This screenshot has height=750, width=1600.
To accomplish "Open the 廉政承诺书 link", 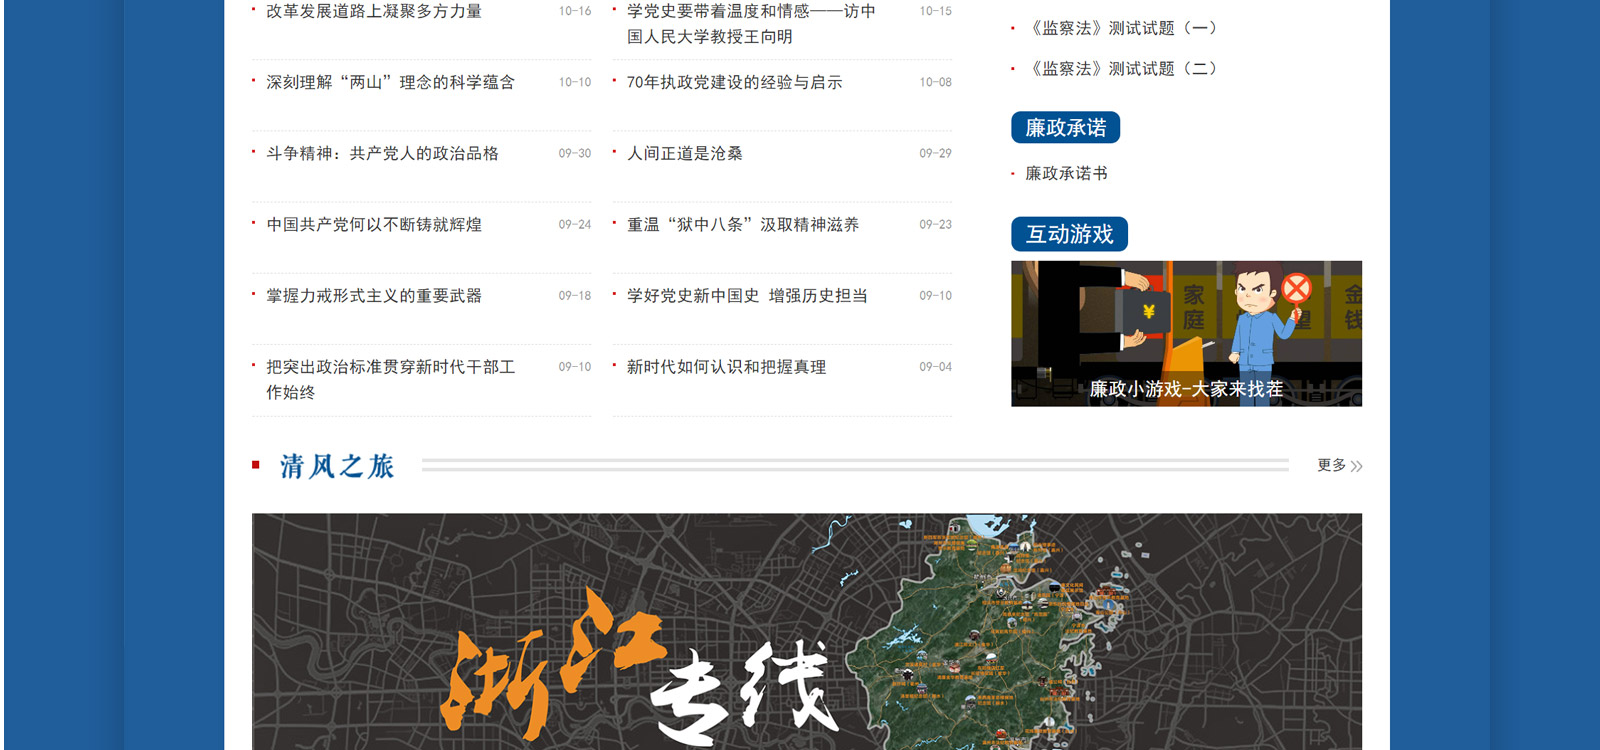I will (1066, 174).
